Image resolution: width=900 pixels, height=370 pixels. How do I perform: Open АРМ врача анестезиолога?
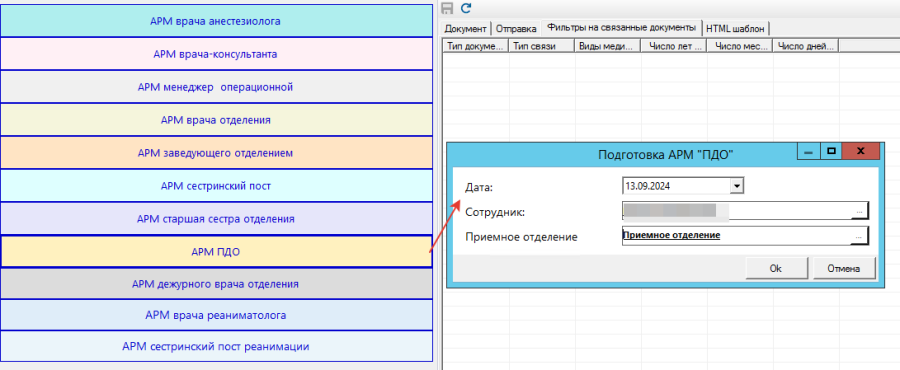[x=216, y=21]
